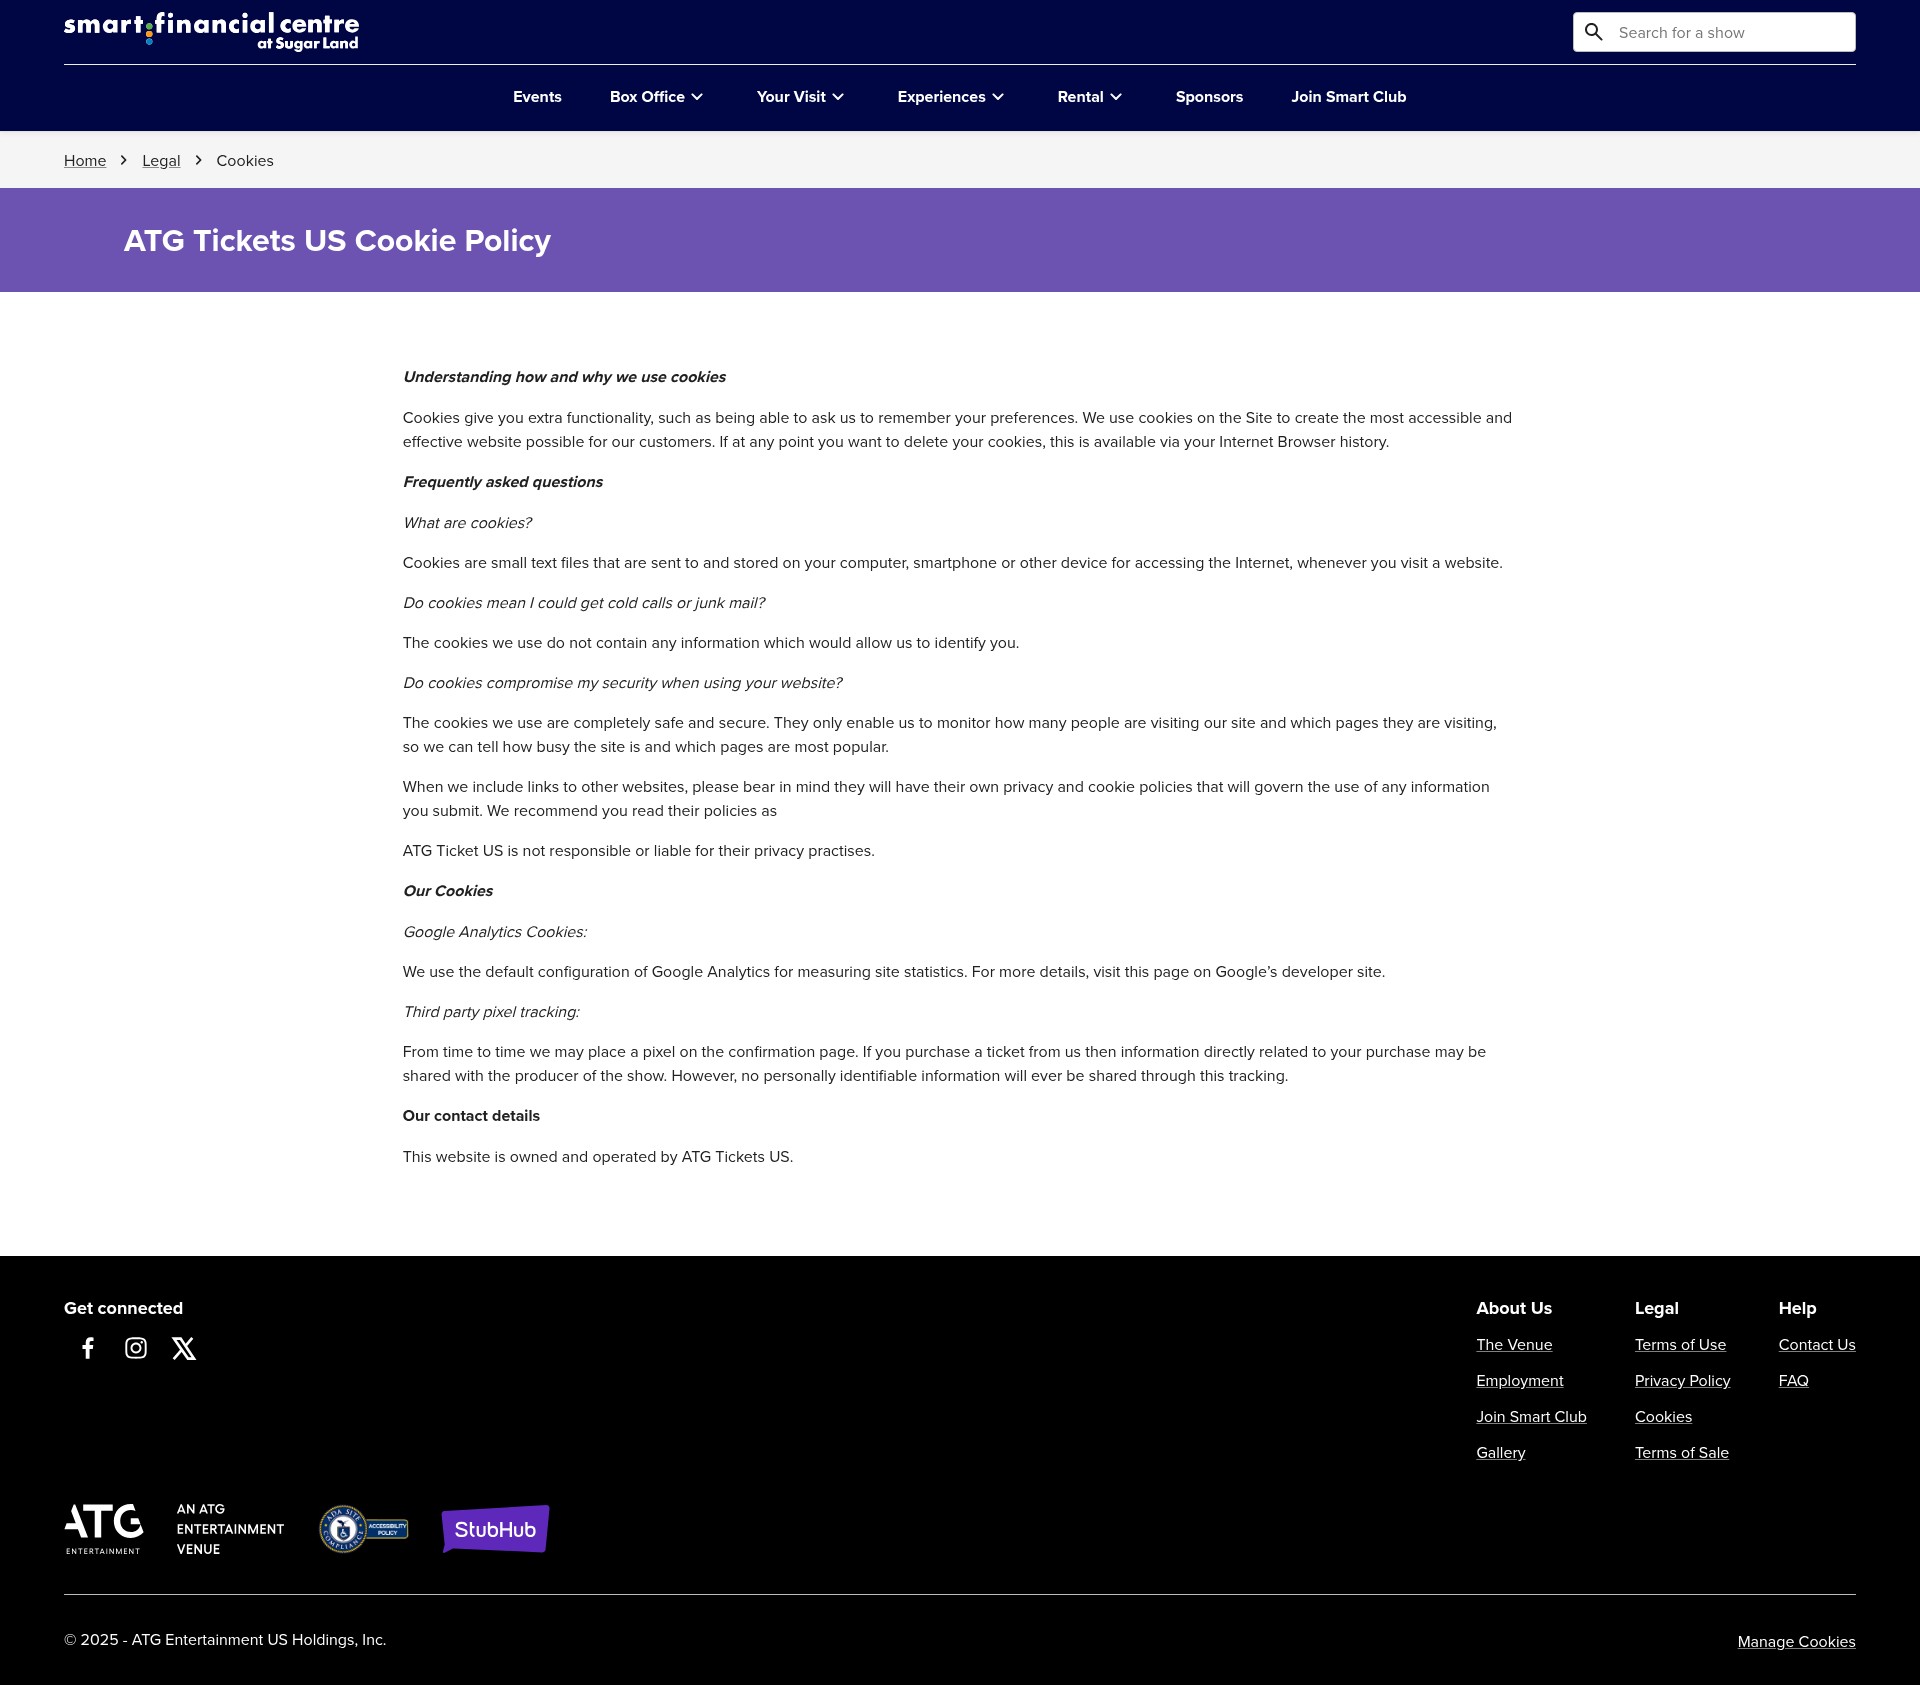The width and height of the screenshot is (1920, 1685).
Task: Open the Employment footer link
Action: click(x=1520, y=1381)
